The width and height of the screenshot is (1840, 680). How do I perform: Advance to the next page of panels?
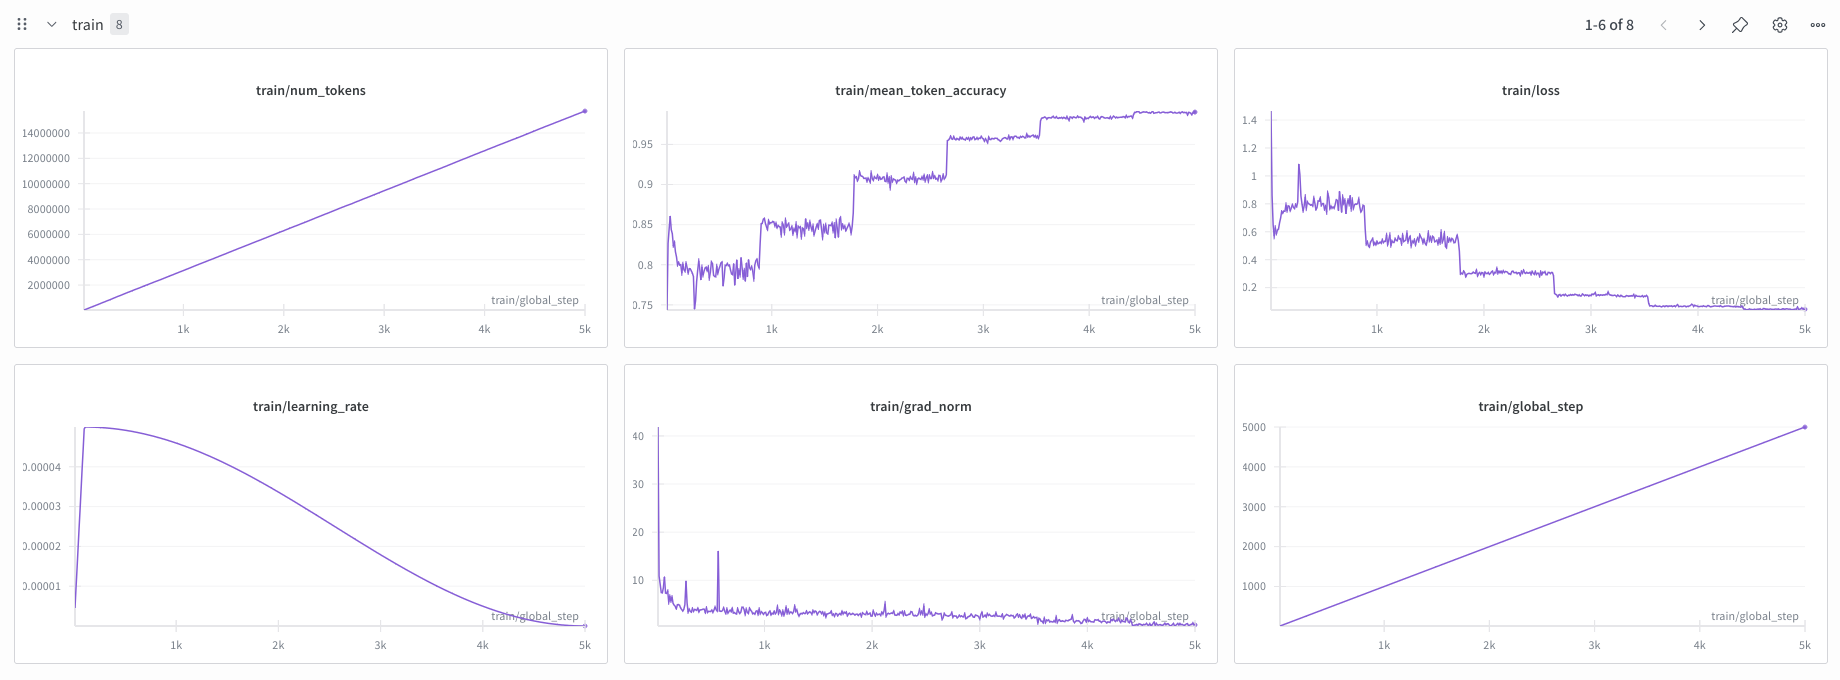coord(1701,24)
